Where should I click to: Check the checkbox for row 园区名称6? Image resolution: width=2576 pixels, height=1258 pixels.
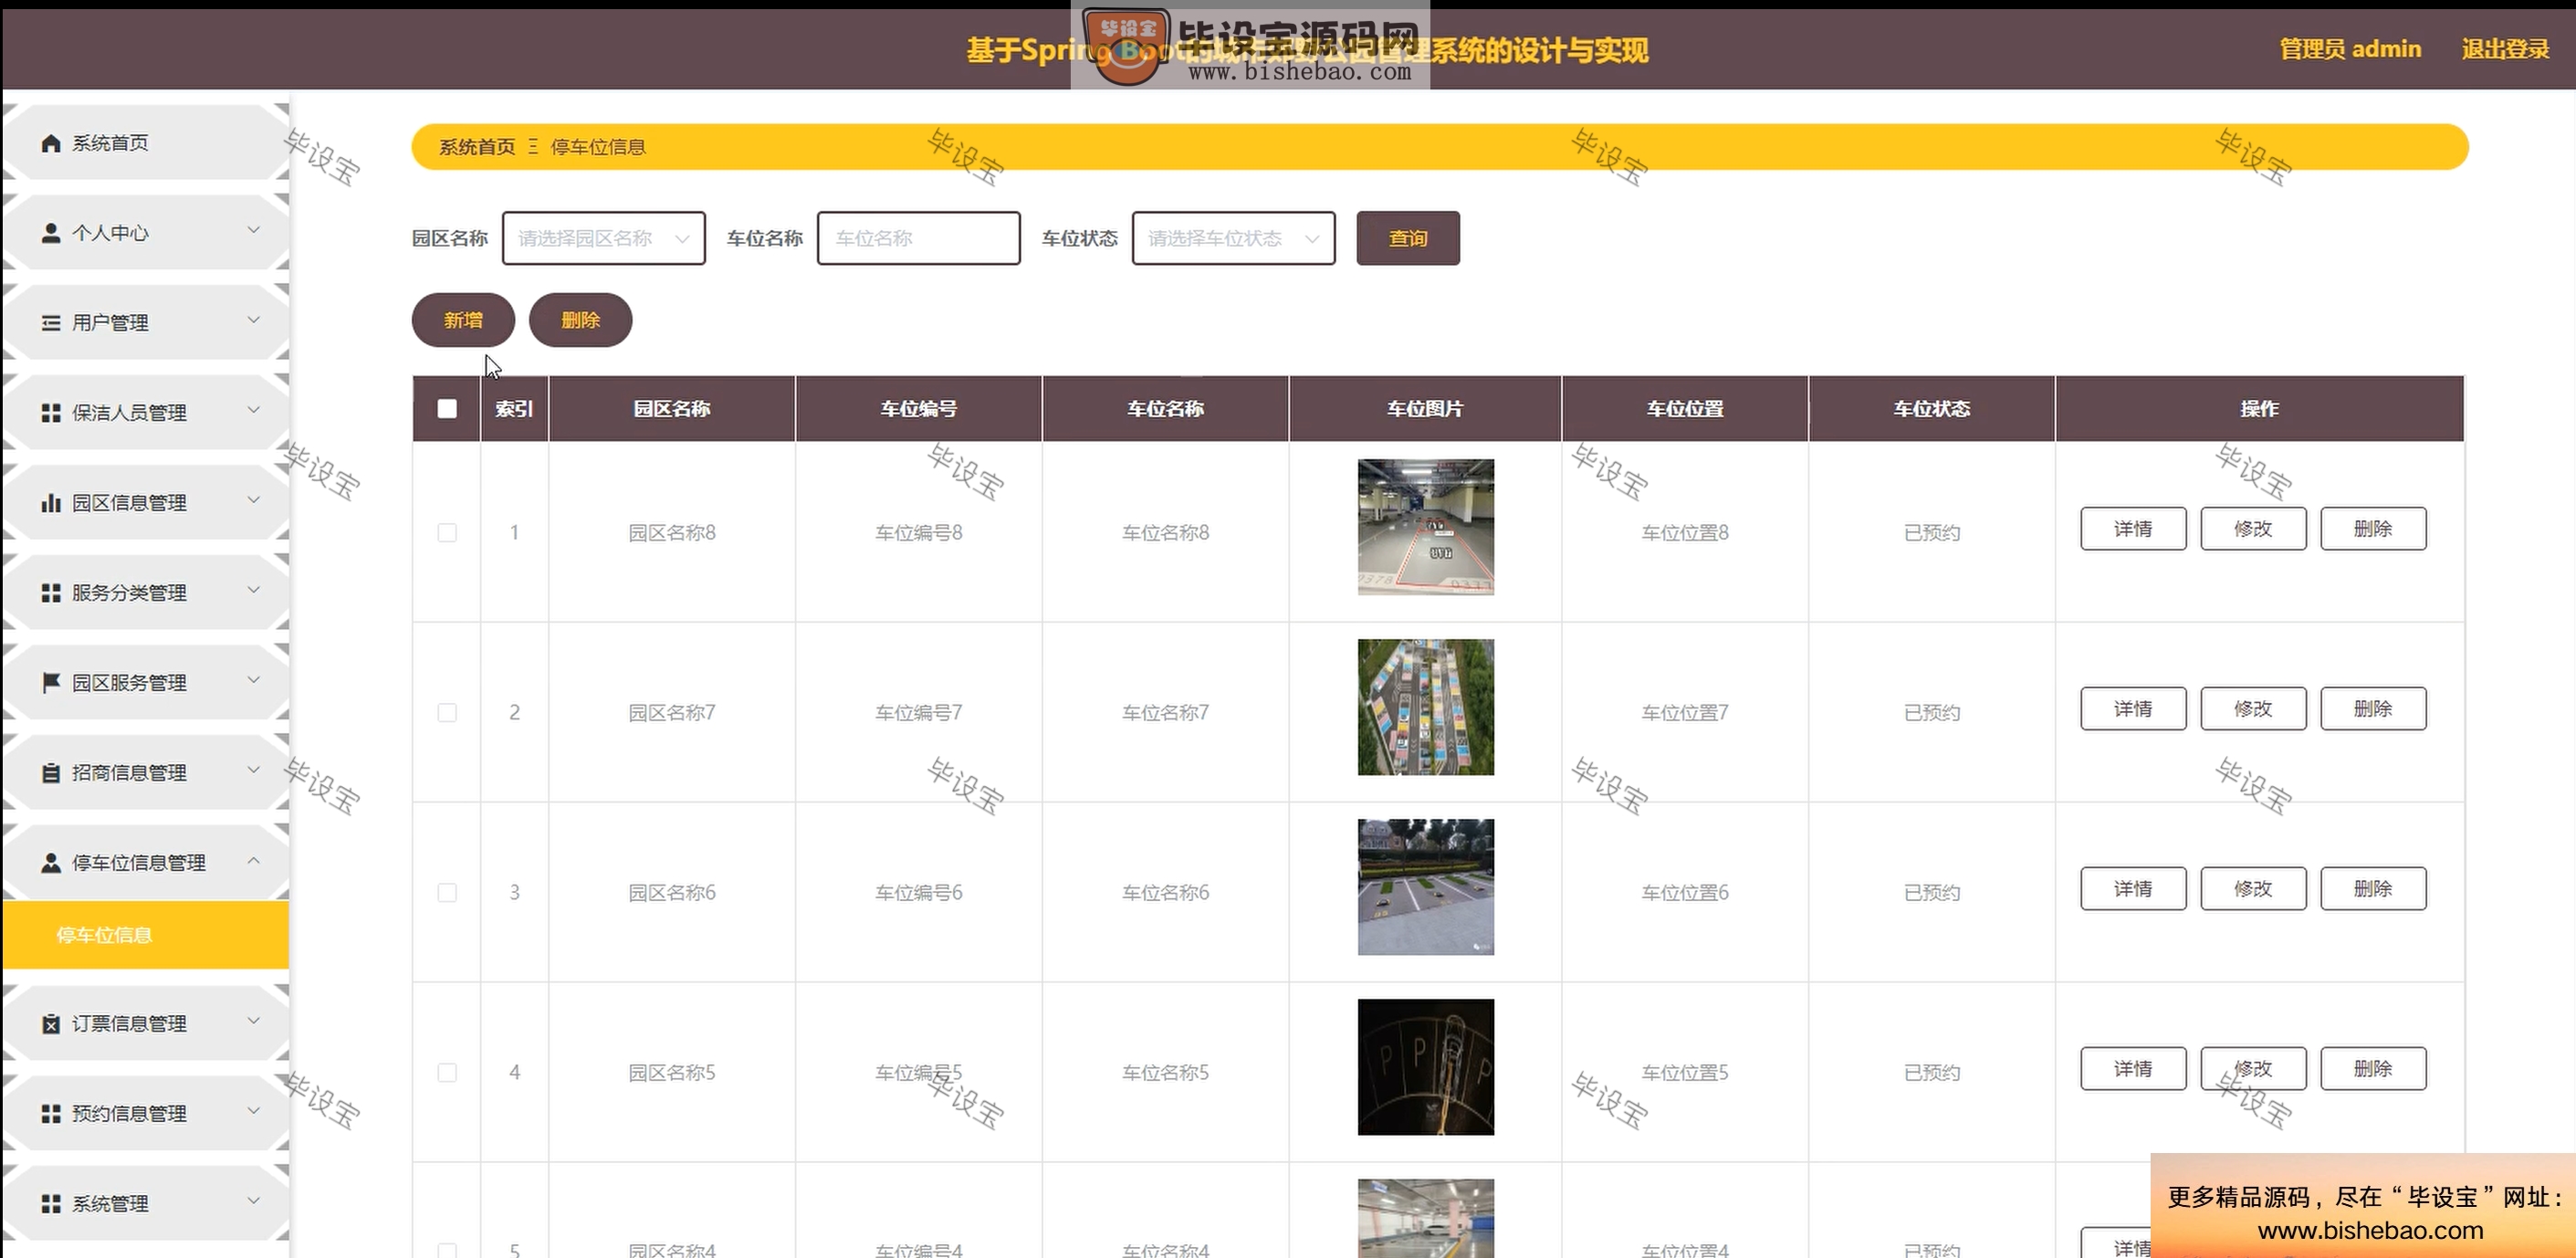[447, 893]
